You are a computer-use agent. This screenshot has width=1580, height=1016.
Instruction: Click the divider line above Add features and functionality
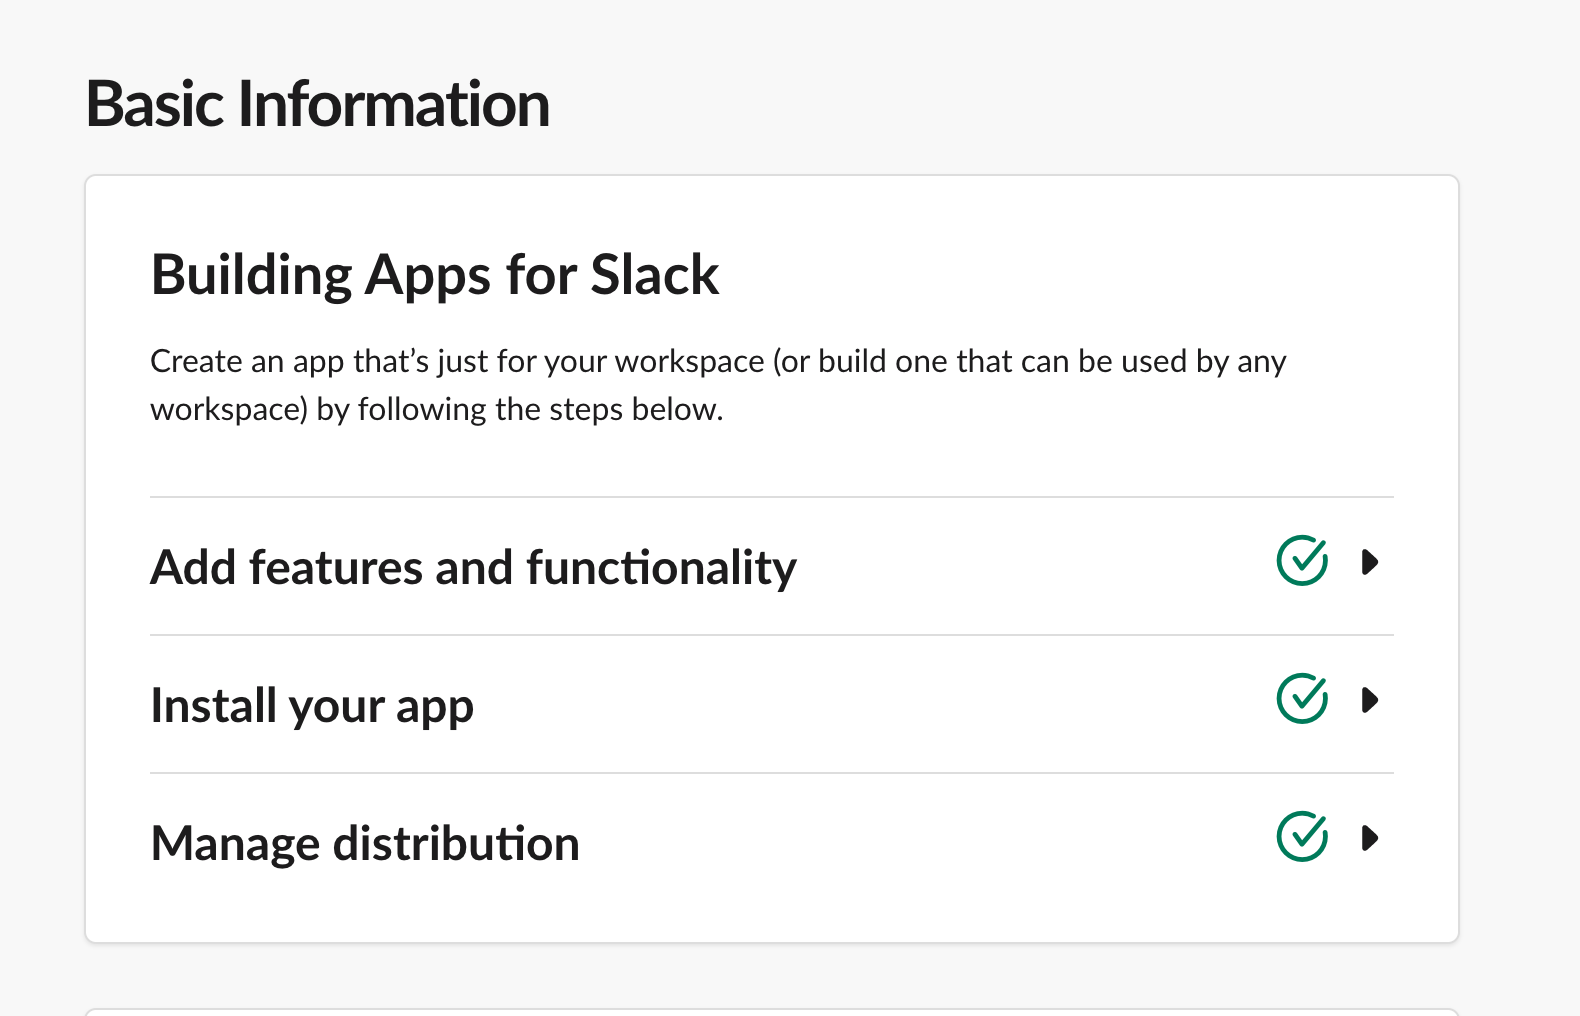[x=772, y=497]
